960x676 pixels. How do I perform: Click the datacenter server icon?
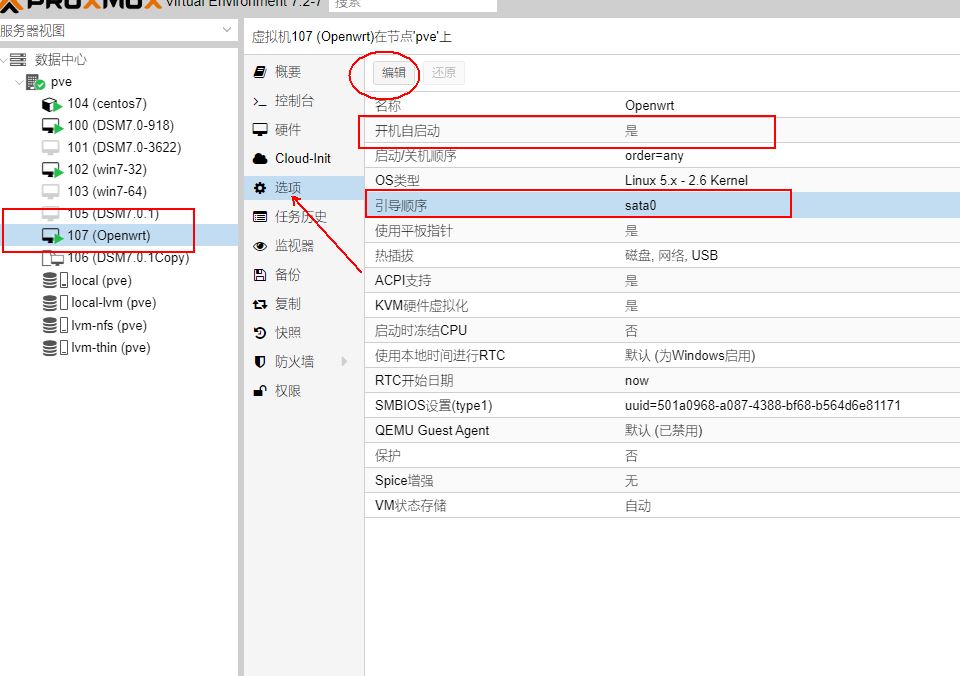coord(18,59)
